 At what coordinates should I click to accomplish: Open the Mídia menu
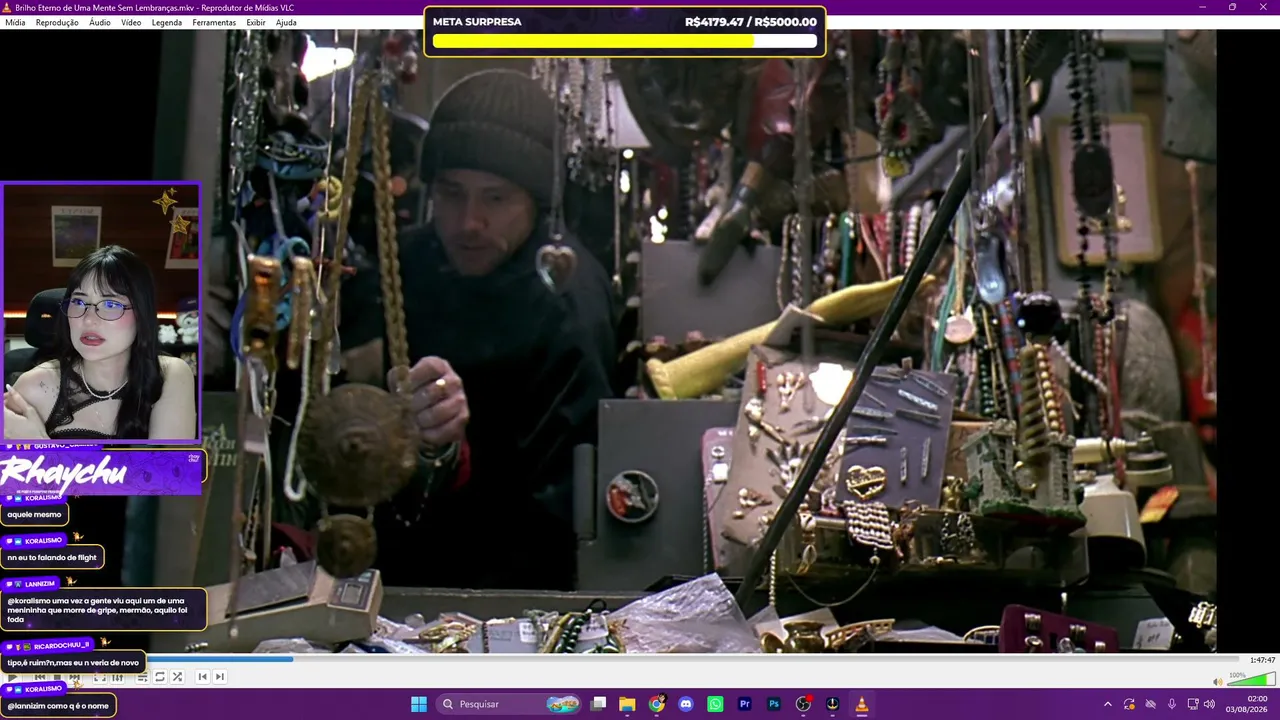[x=15, y=22]
